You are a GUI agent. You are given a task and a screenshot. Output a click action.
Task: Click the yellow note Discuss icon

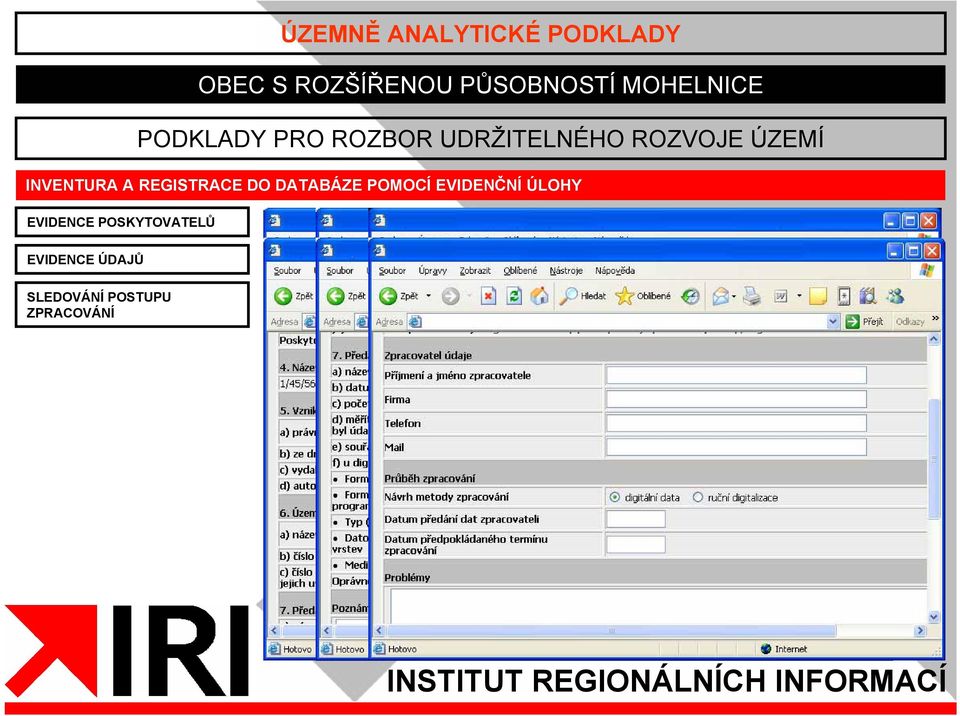818,296
